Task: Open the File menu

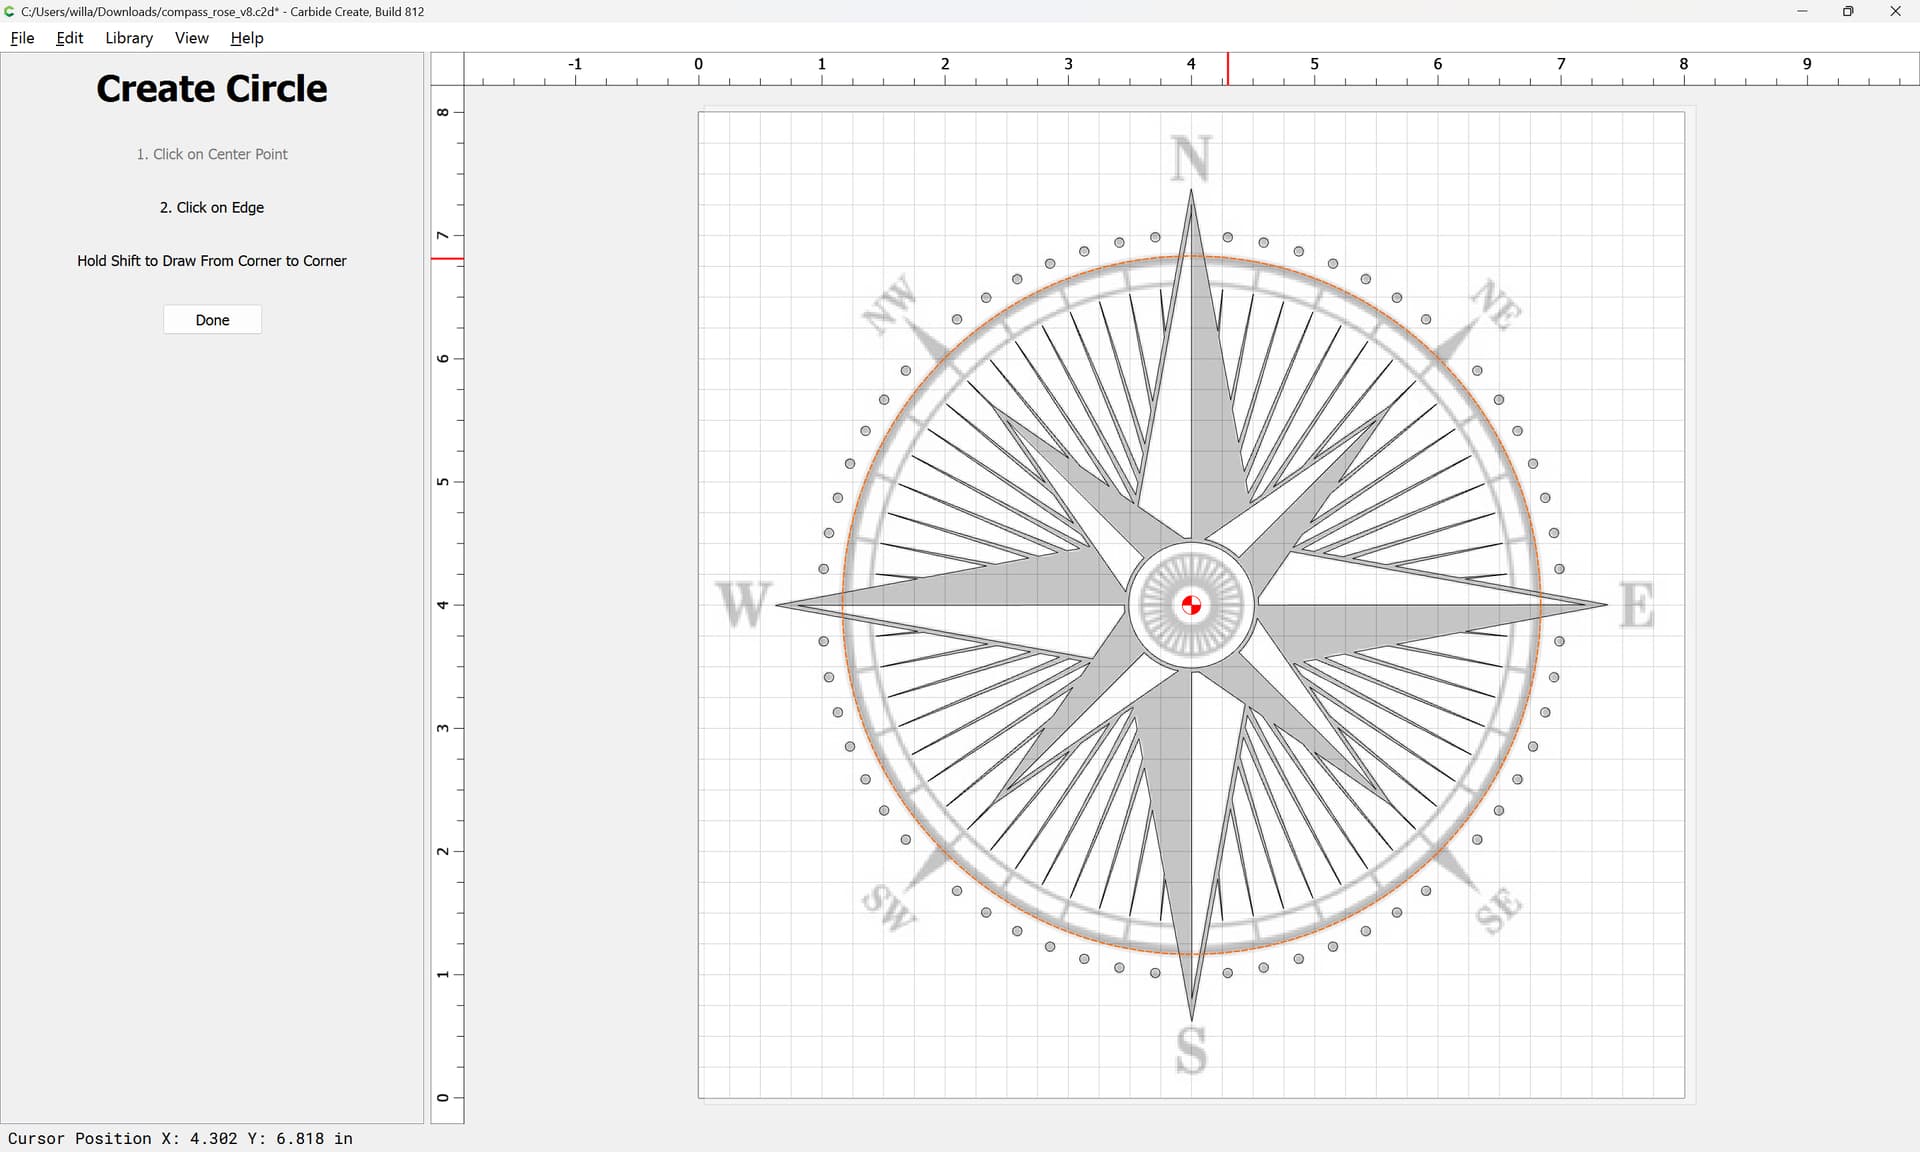Action: 22,38
